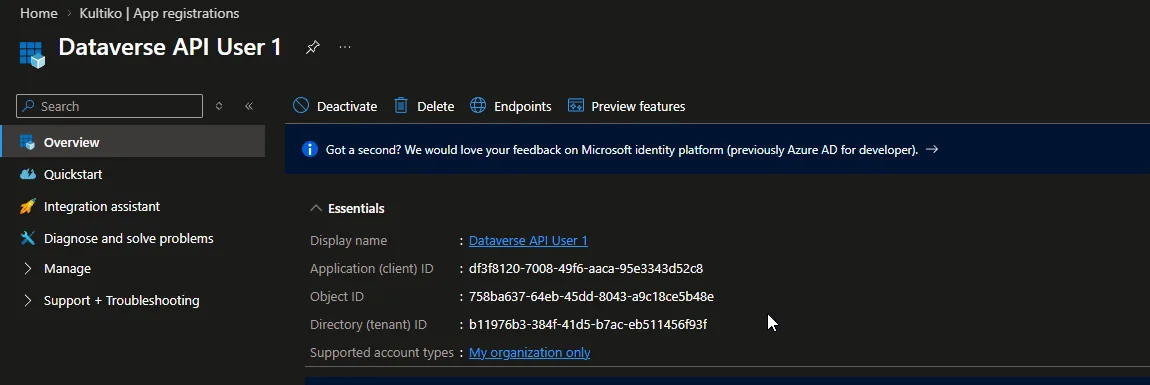Click the Object ID value 758ba637
Image resolution: width=1150 pixels, height=385 pixels.
tap(591, 296)
